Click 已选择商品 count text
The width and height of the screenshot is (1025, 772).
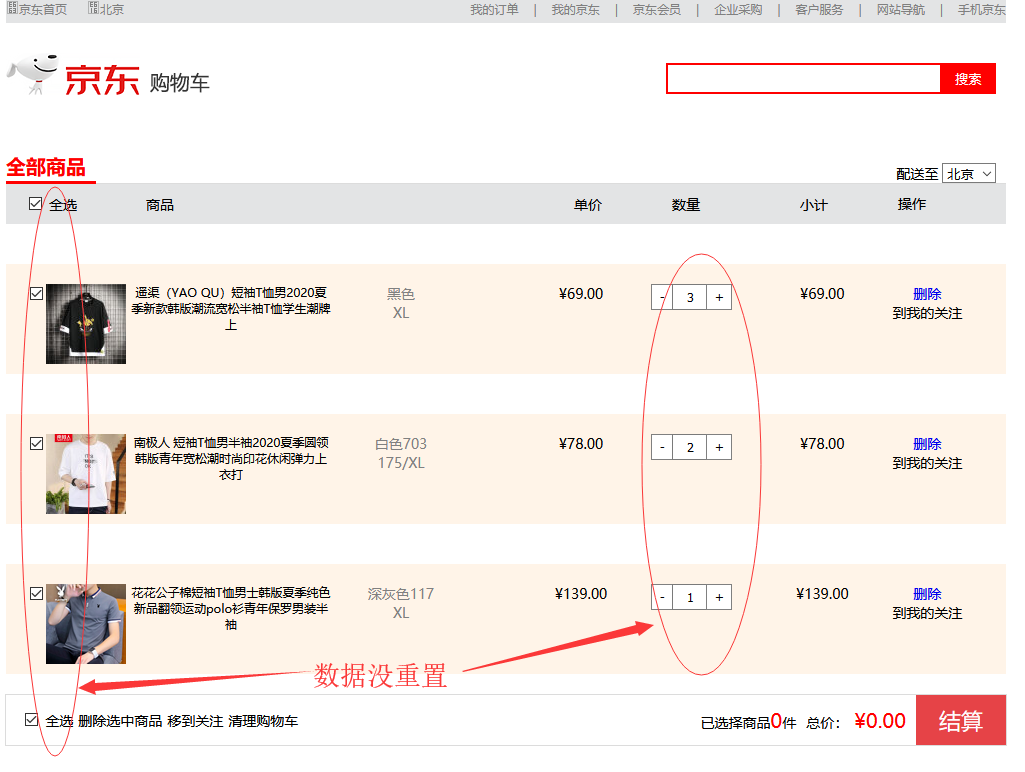coord(748,722)
